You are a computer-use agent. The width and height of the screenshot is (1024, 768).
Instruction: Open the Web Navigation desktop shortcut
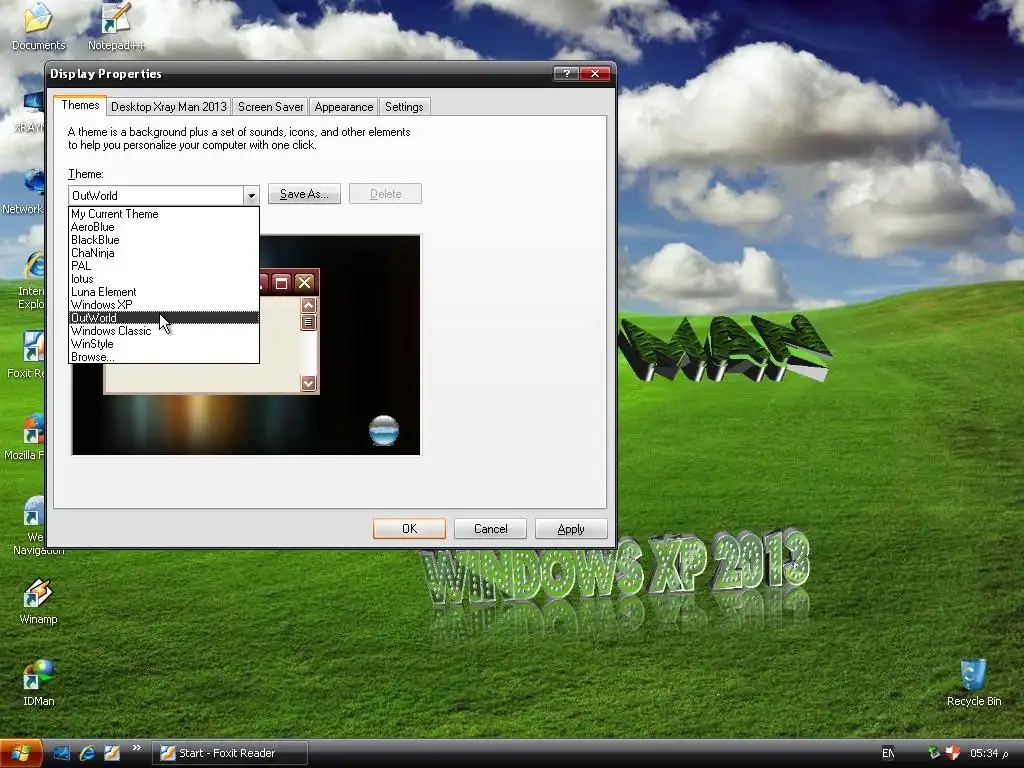point(34,526)
